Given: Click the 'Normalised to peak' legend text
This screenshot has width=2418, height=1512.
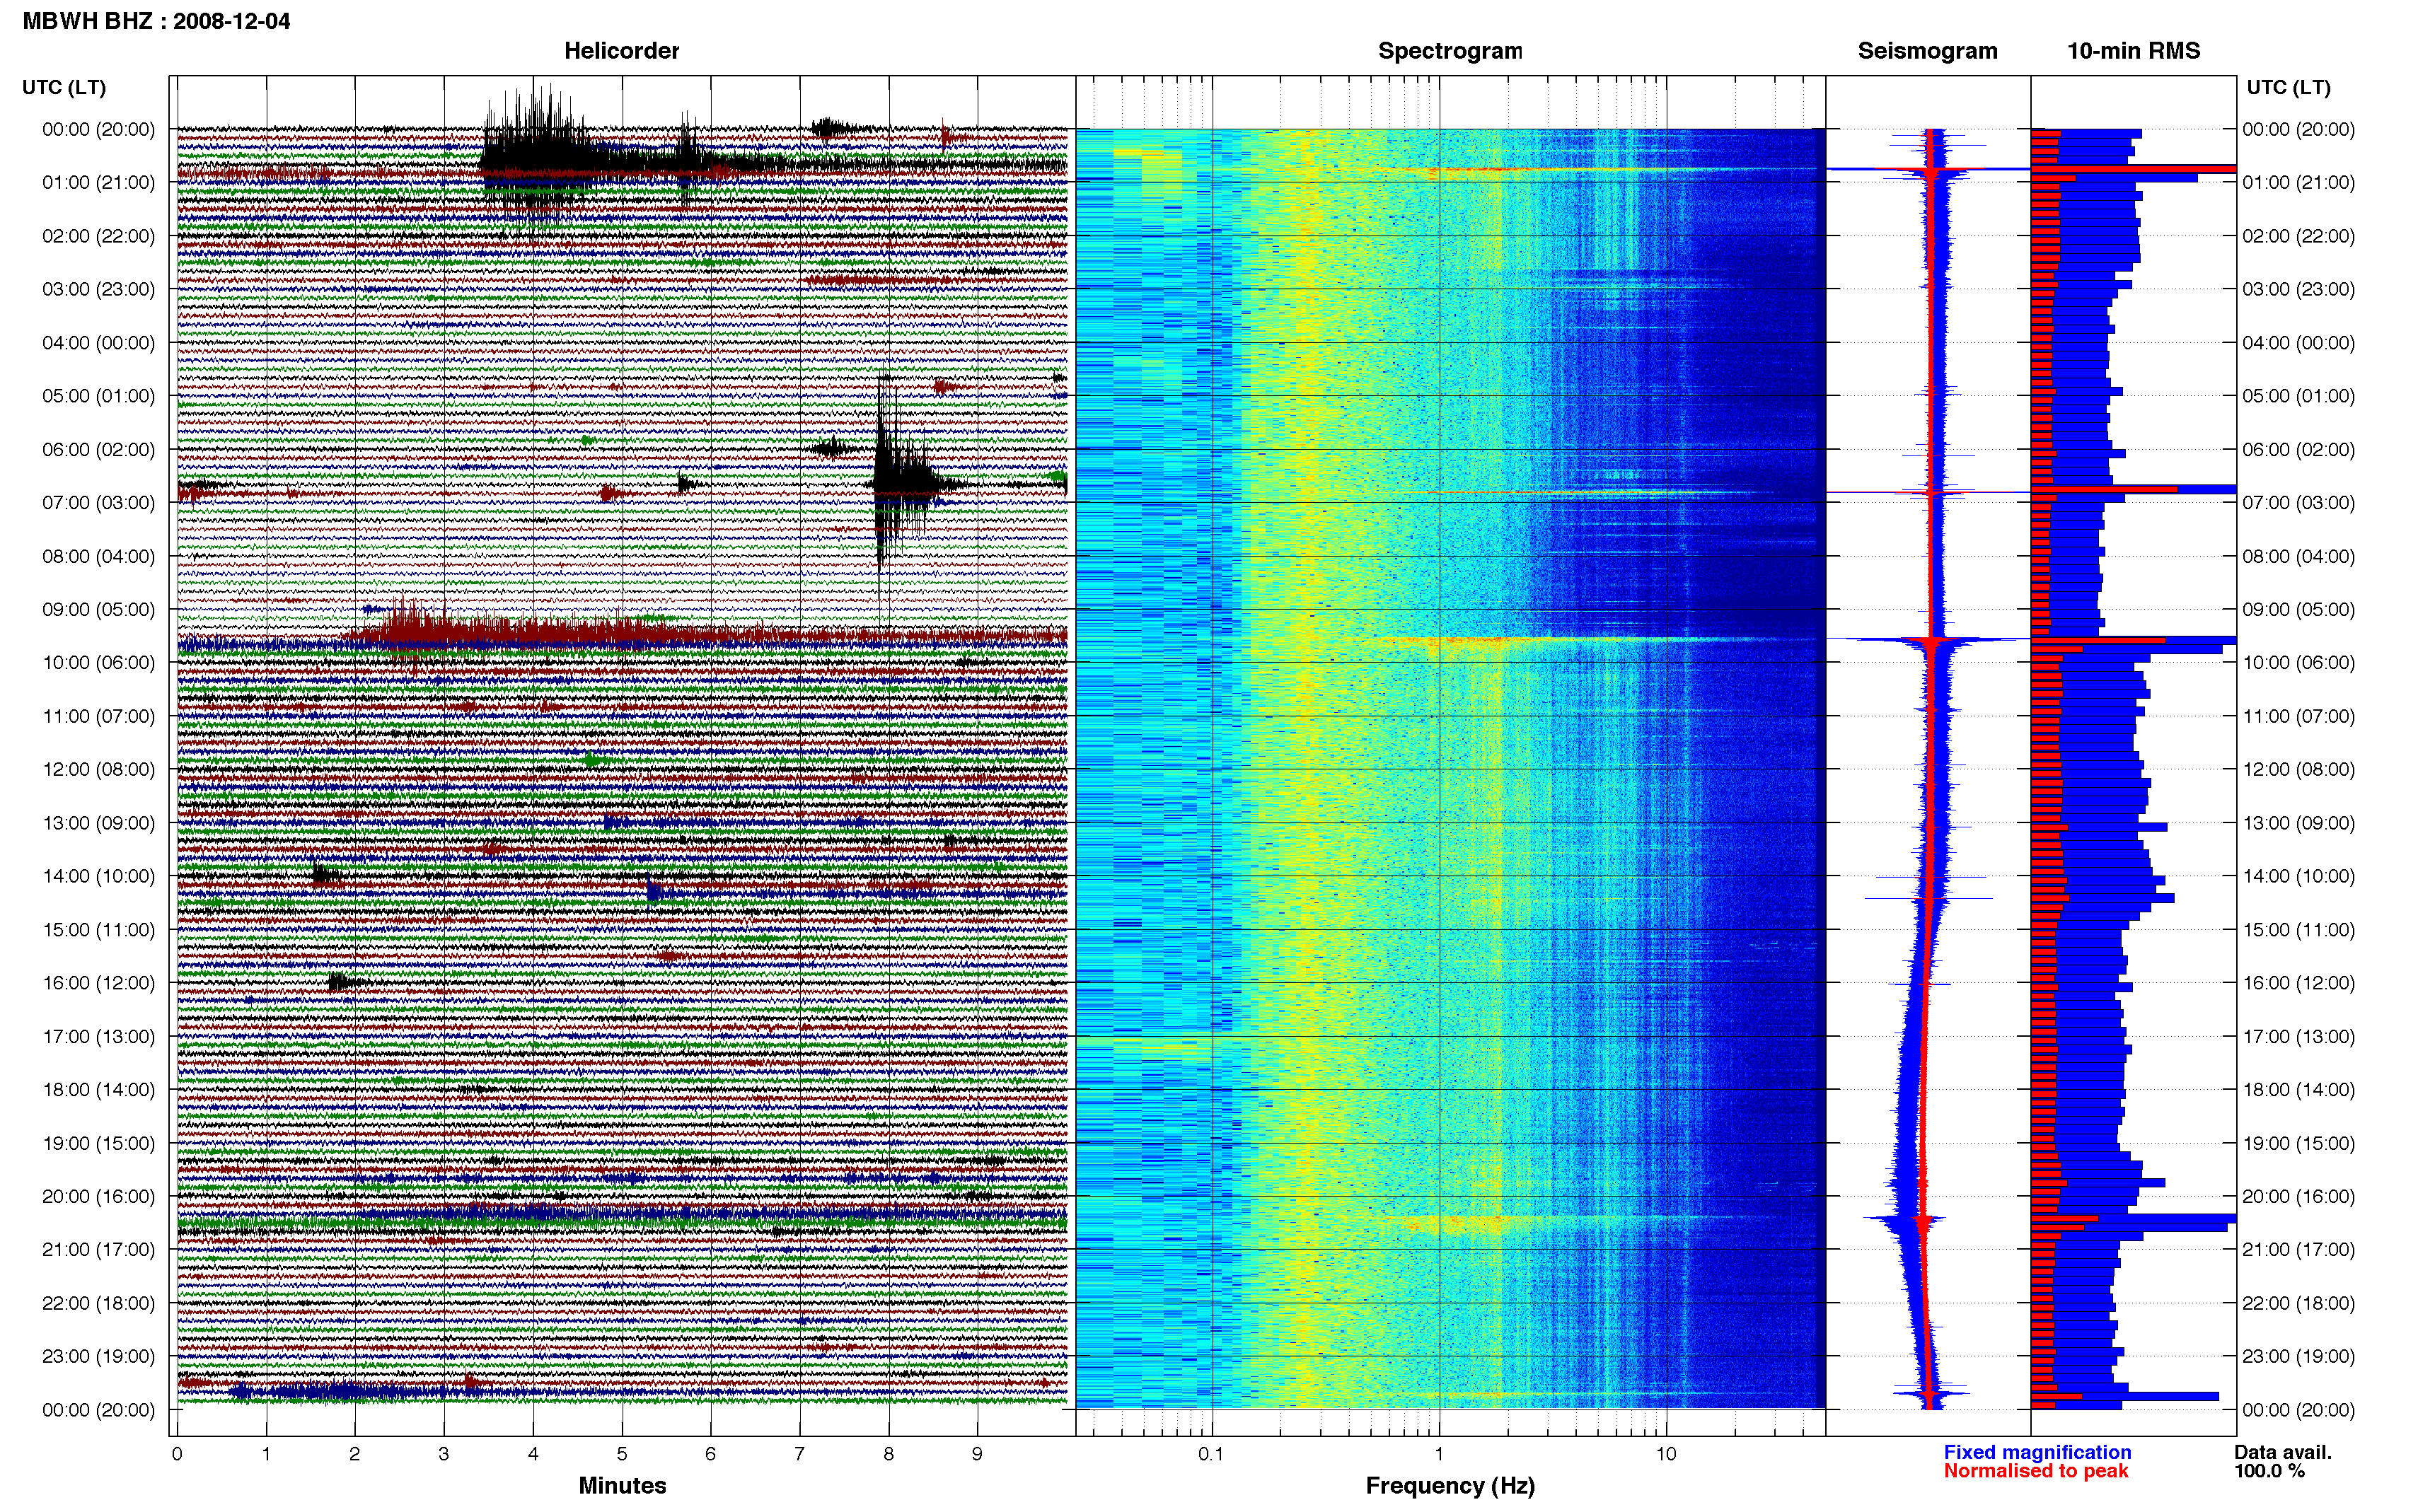Looking at the screenshot, I should point(2036,1471).
